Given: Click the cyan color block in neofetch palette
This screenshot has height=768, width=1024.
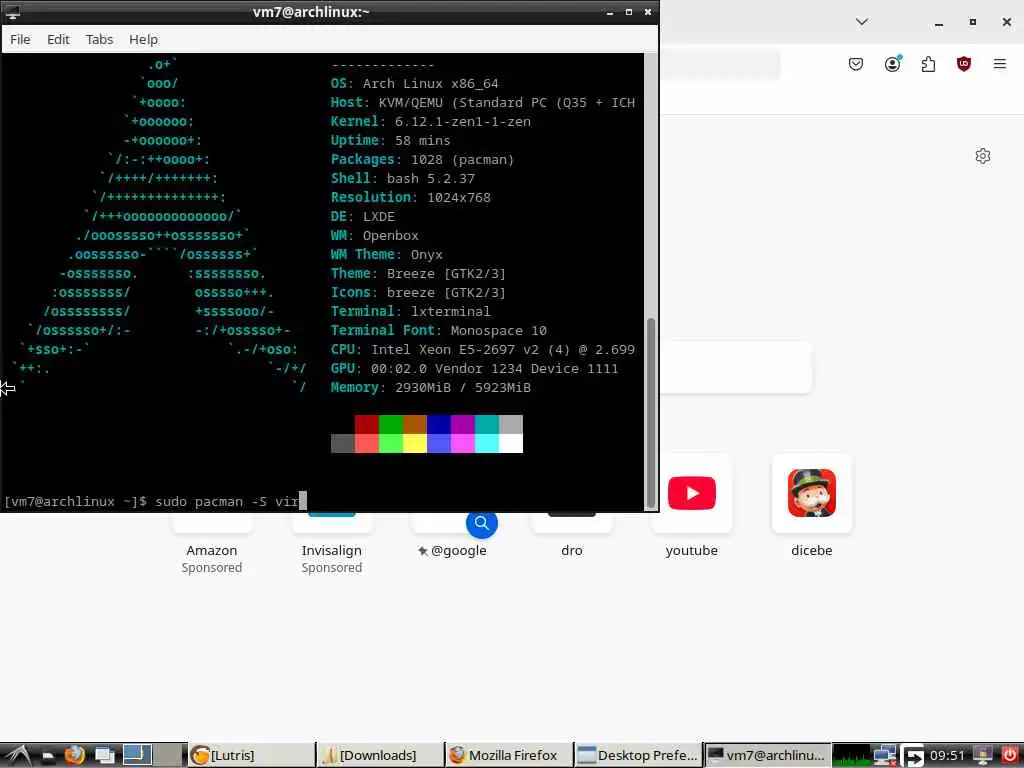Looking at the screenshot, I should click(487, 424).
